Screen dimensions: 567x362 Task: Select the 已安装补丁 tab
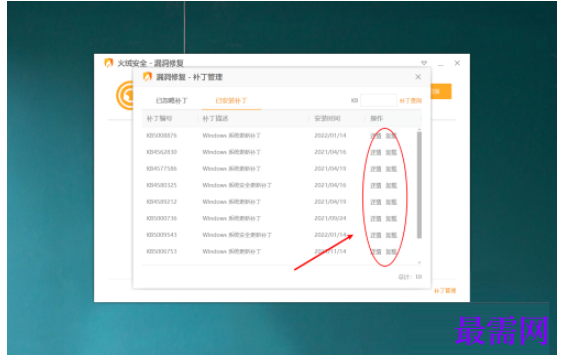pyautogui.click(x=231, y=101)
